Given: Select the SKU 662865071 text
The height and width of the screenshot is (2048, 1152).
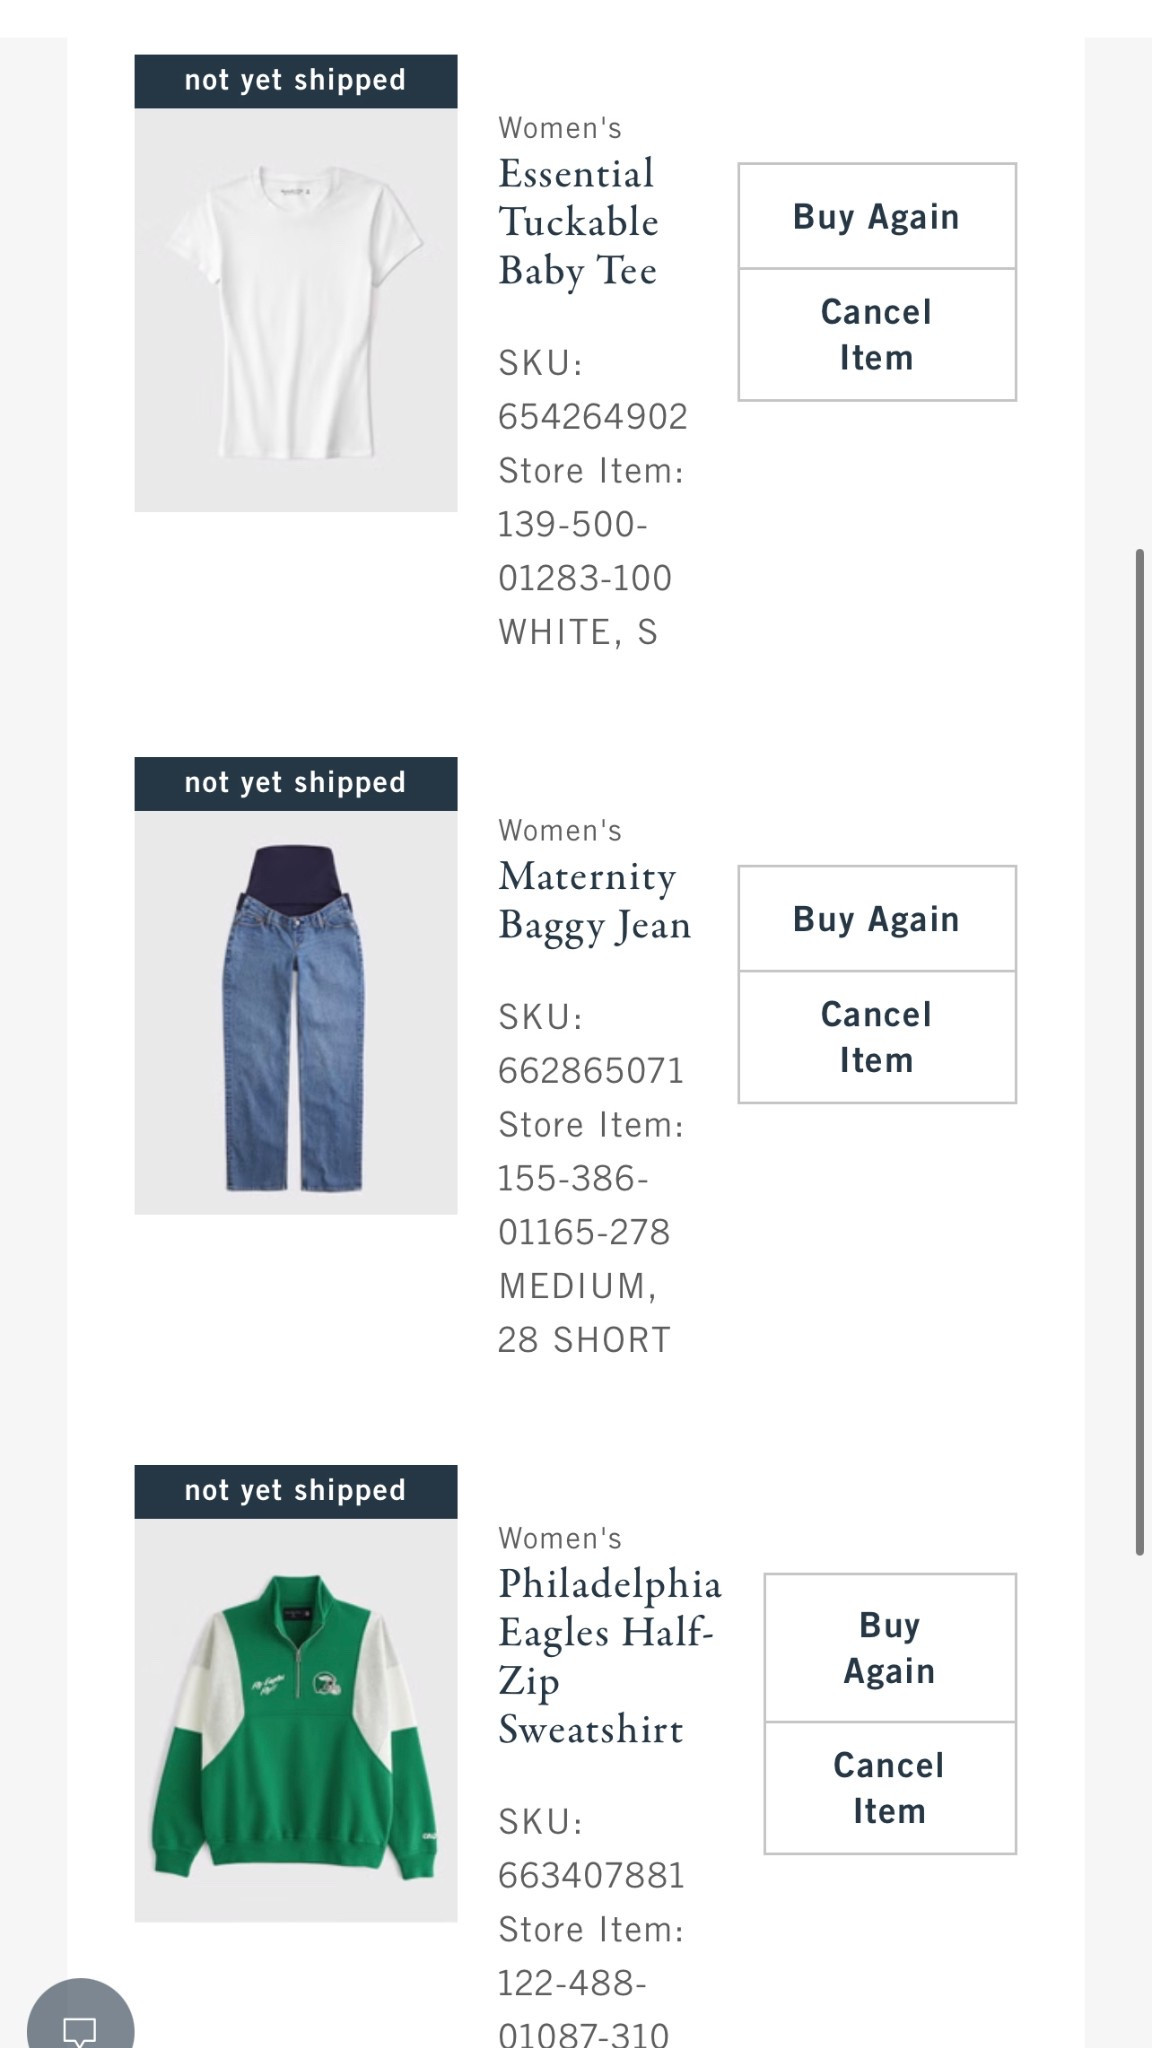Looking at the screenshot, I should [590, 1070].
